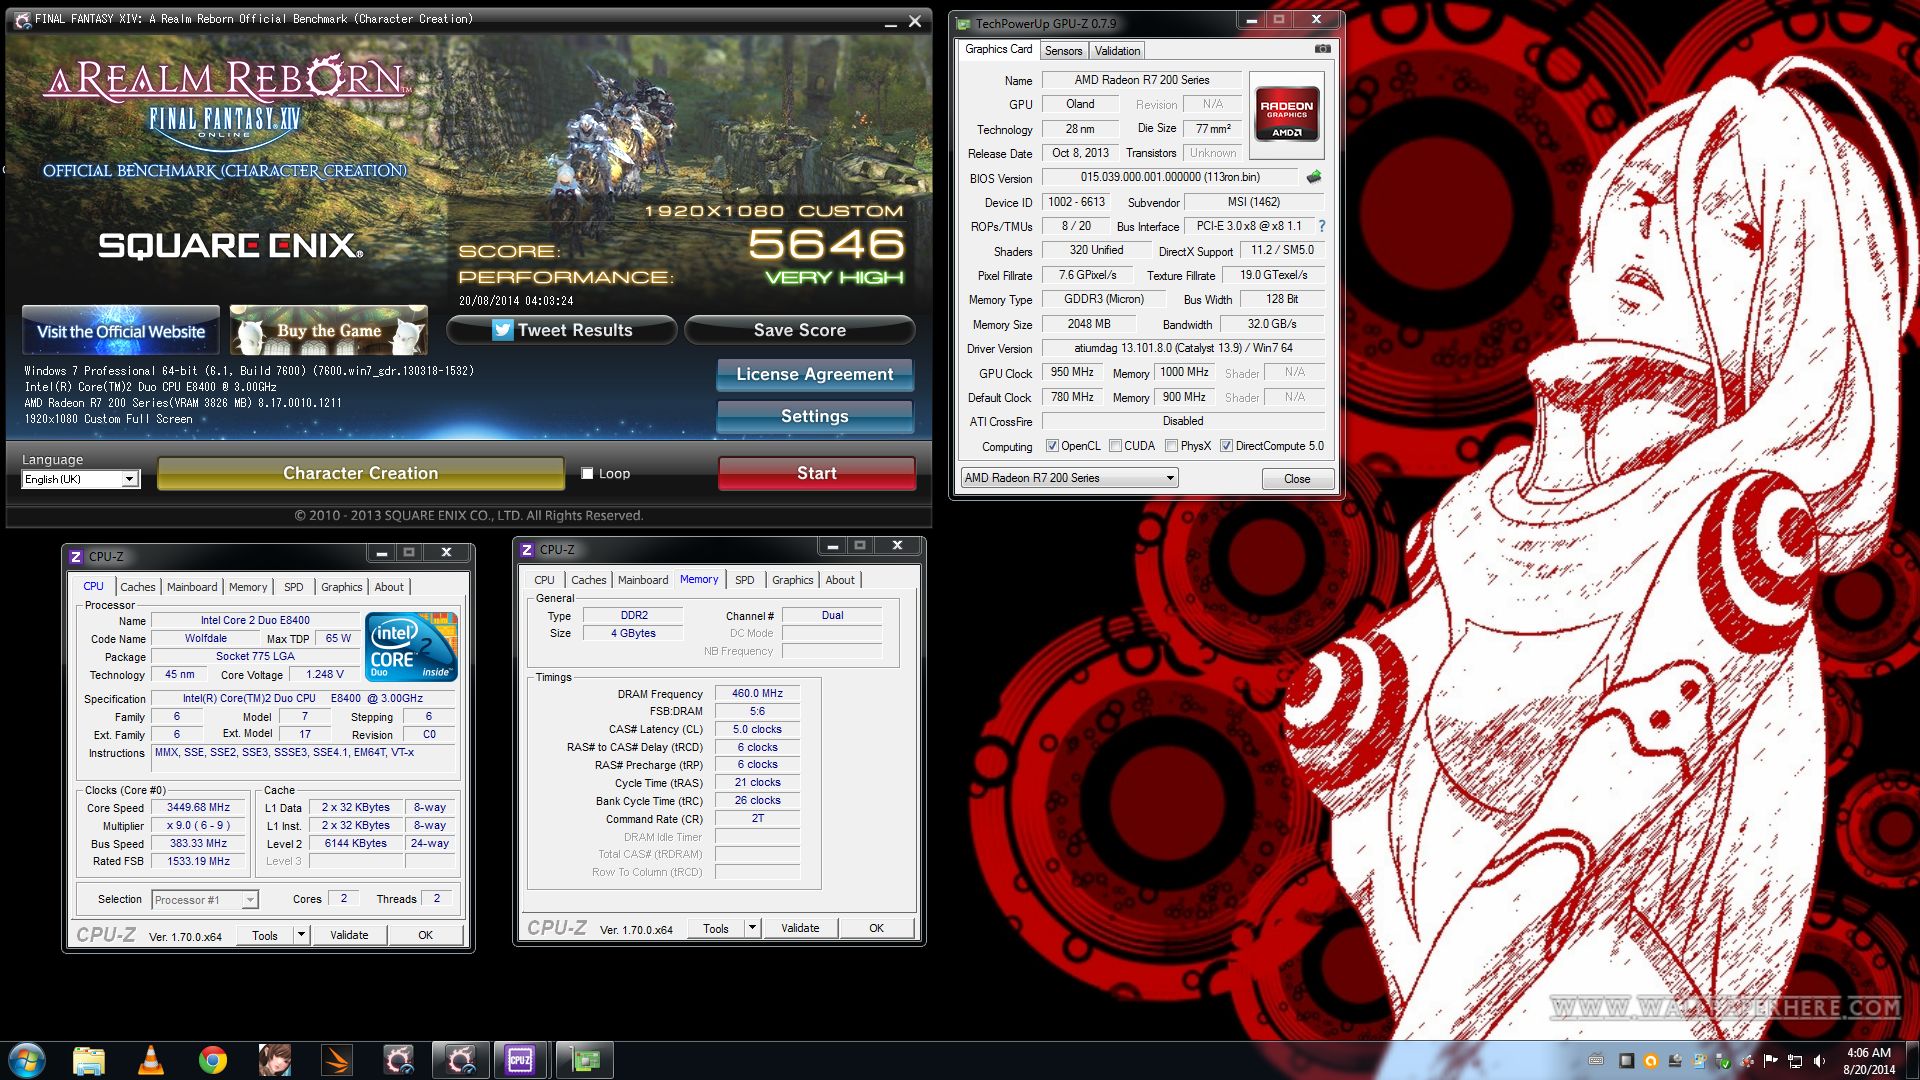Open Windows Explorer from the taskbar
The height and width of the screenshot is (1080, 1920).
89,1060
